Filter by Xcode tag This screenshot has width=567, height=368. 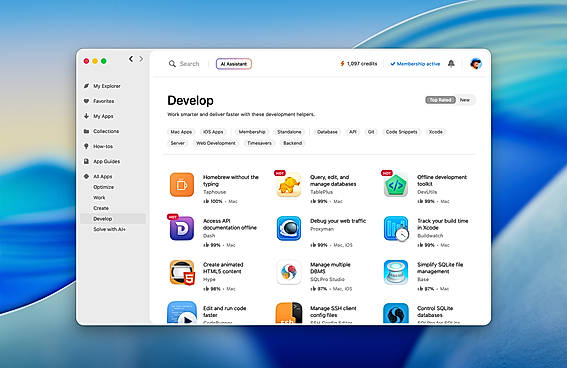tap(436, 132)
